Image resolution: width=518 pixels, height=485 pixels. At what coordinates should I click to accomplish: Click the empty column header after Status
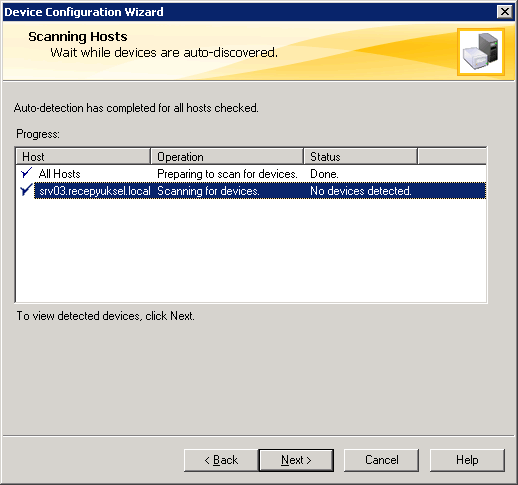click(x=452, y=156)
